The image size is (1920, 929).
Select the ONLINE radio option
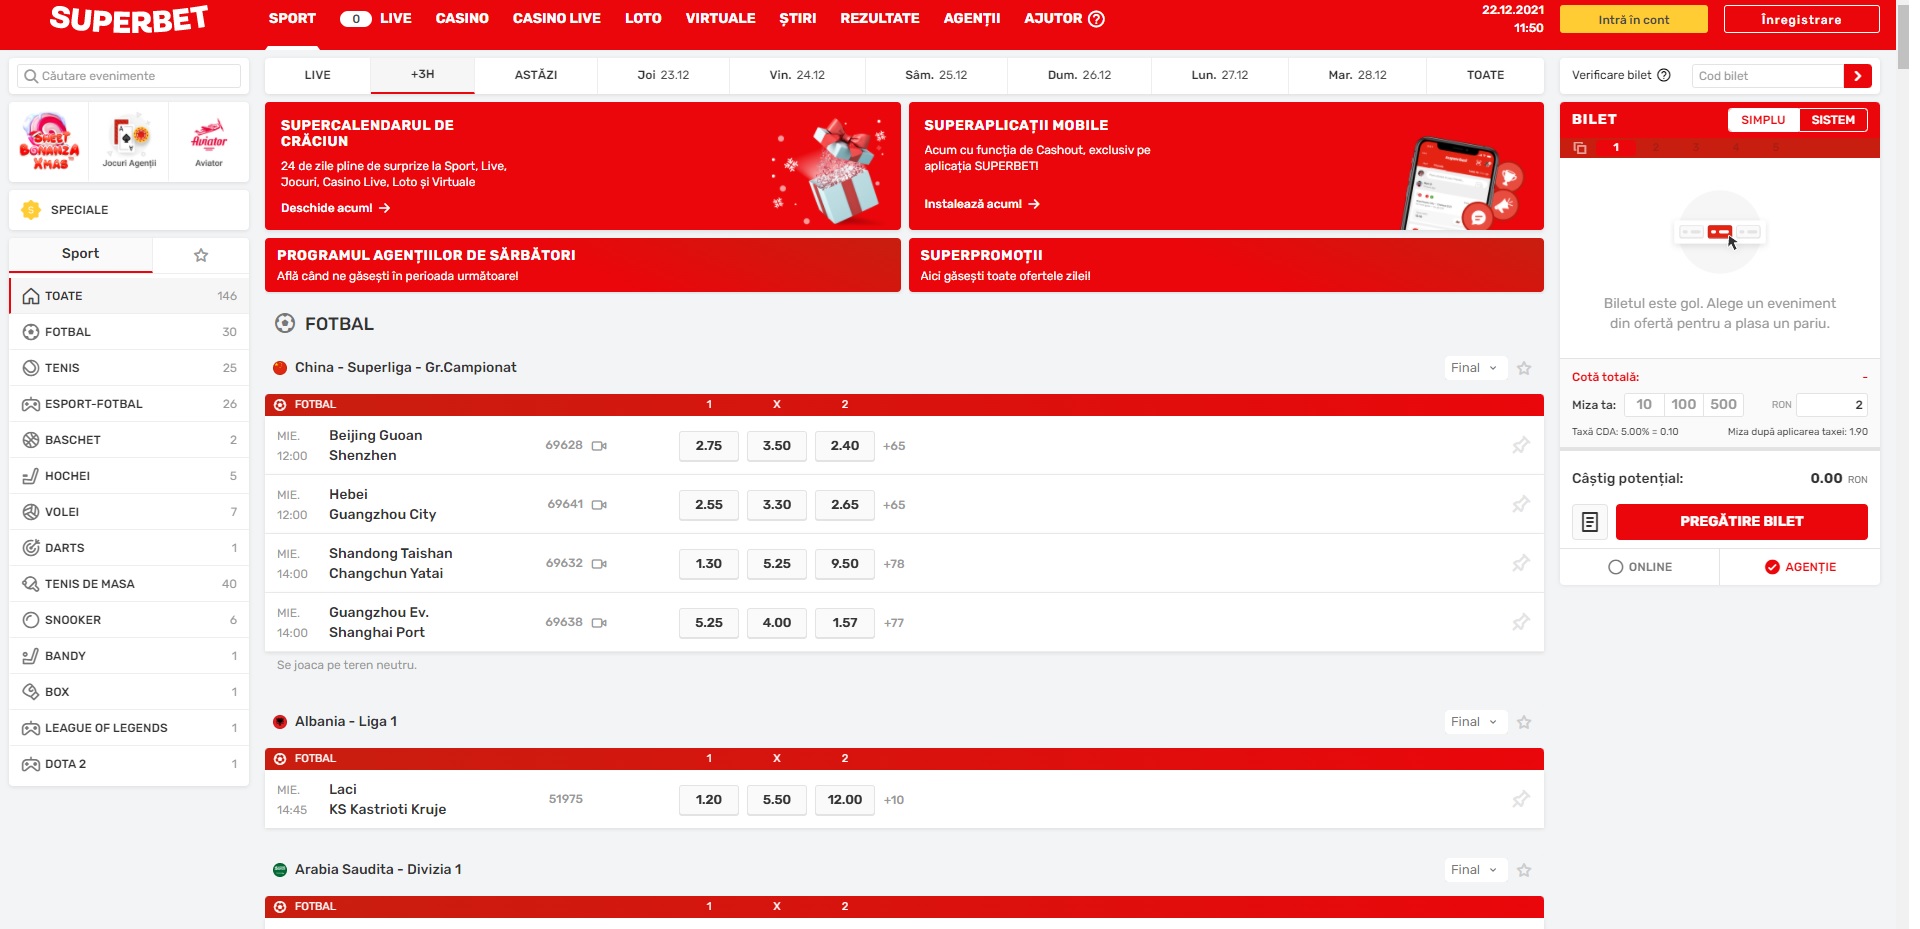1640,567
